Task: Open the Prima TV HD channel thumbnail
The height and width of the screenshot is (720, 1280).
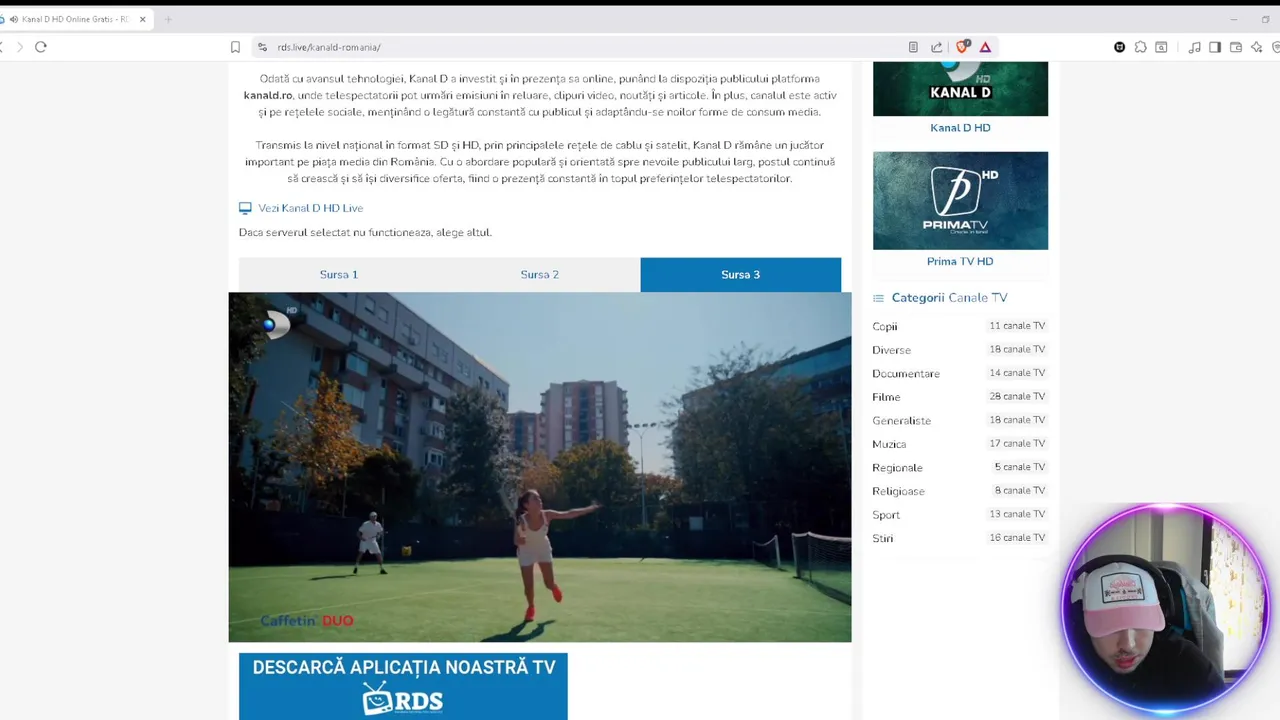Action: pyautogui.click(x=960, y=201)
